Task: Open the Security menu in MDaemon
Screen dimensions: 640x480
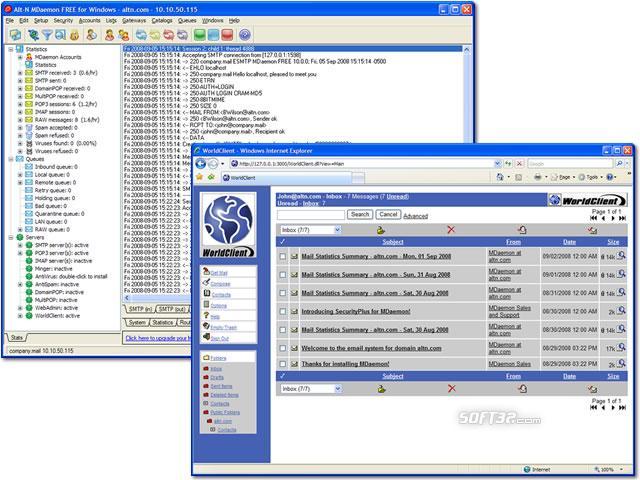Action: [63, 20]
